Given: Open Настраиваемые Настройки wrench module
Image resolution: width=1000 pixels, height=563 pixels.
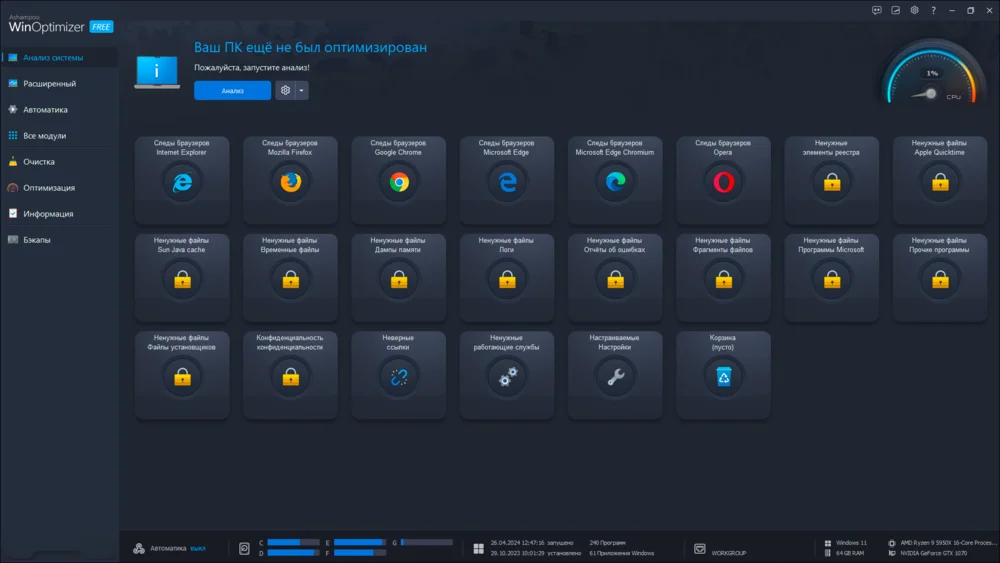Looking at the screenshot, I should [x=615, y=375].
